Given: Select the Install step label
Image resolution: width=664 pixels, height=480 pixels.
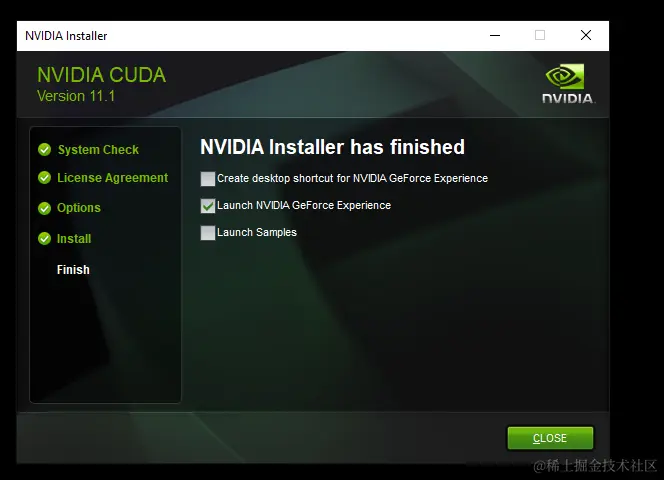Looking at the screenshot, I should [x=74, y=239].
